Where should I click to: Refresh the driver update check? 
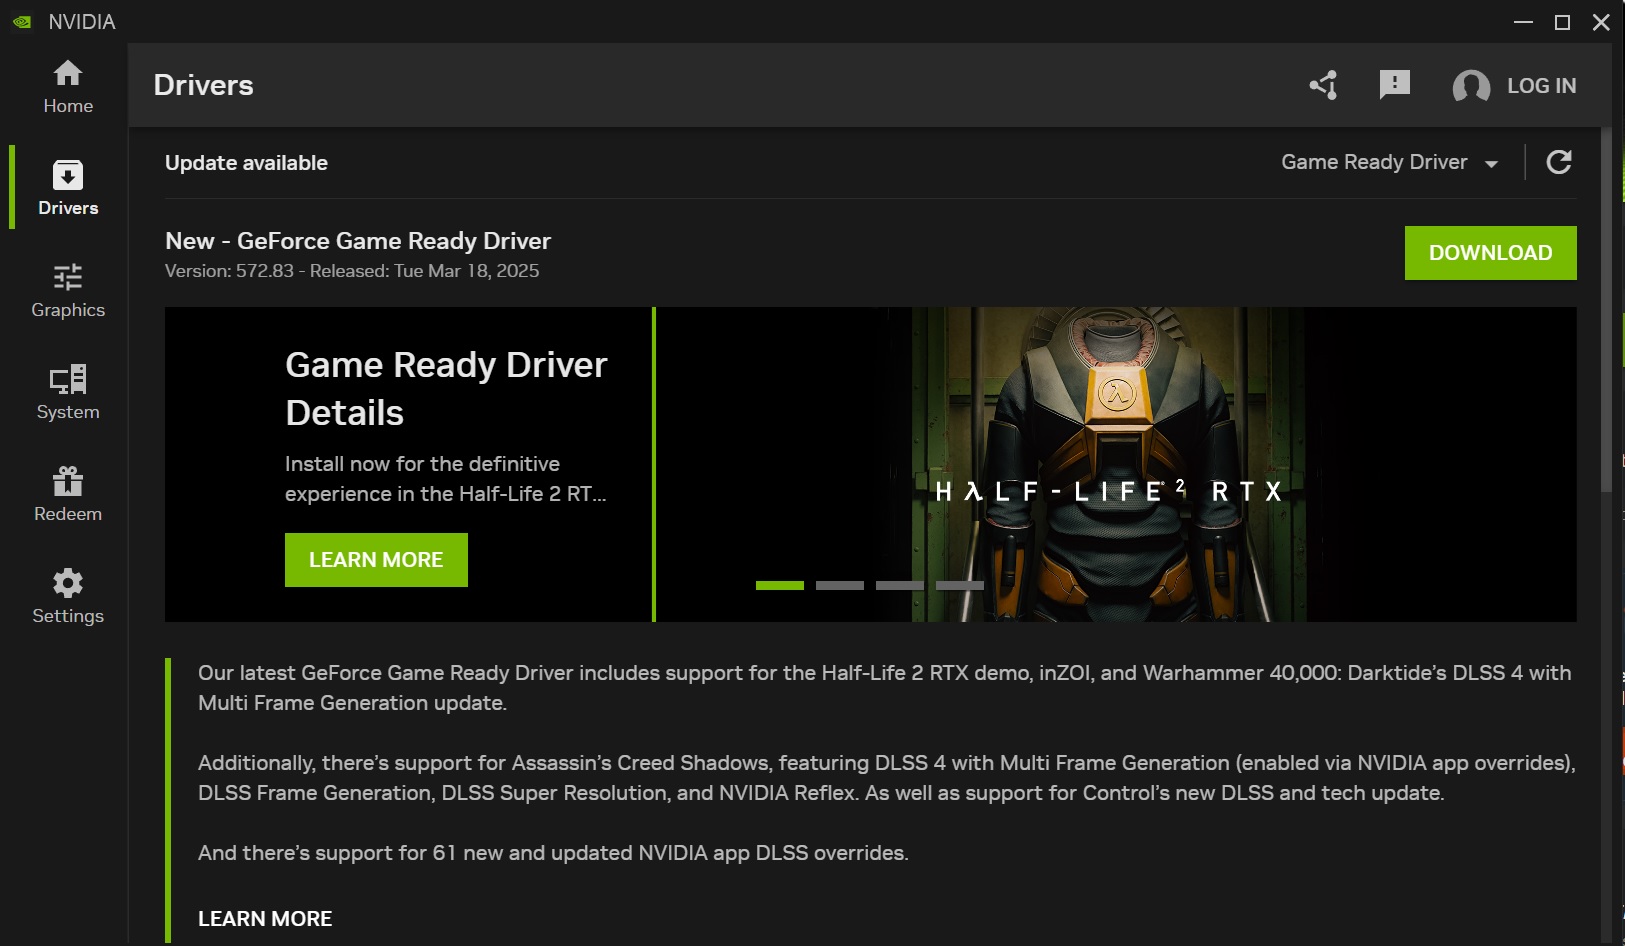[1560, 161]
